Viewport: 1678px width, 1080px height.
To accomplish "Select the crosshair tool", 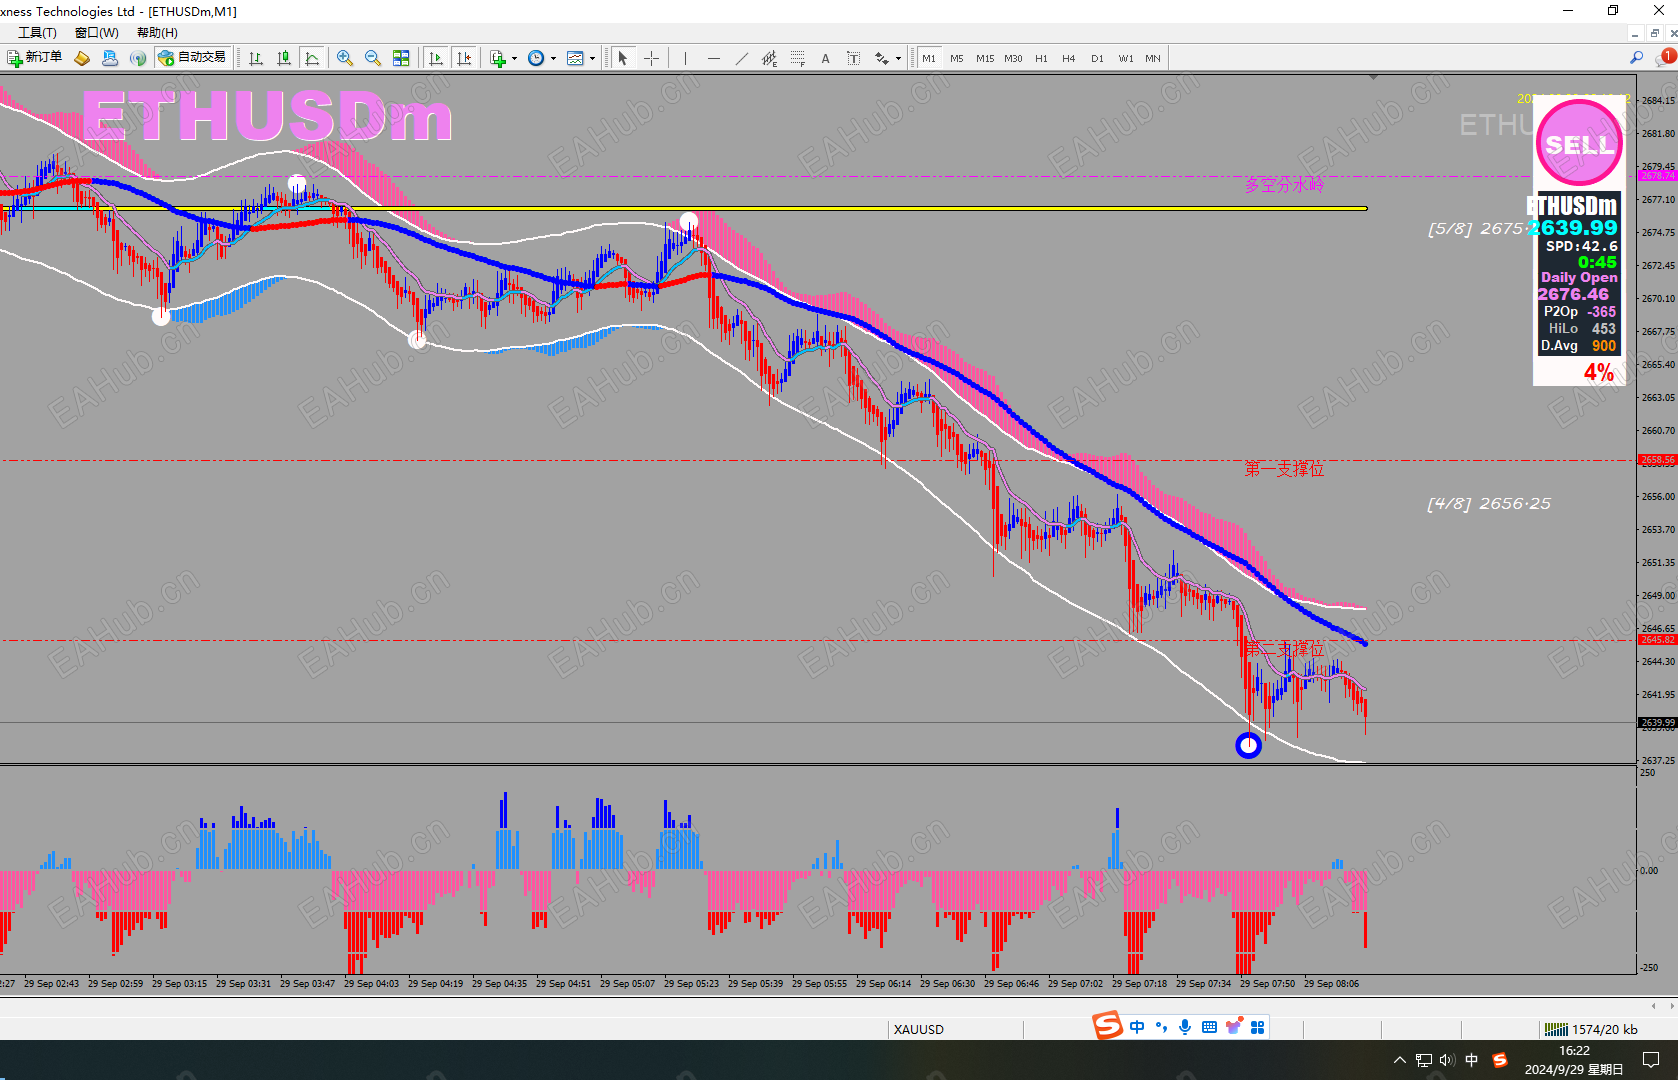I will pyautogui.click(x=651, y=58).
